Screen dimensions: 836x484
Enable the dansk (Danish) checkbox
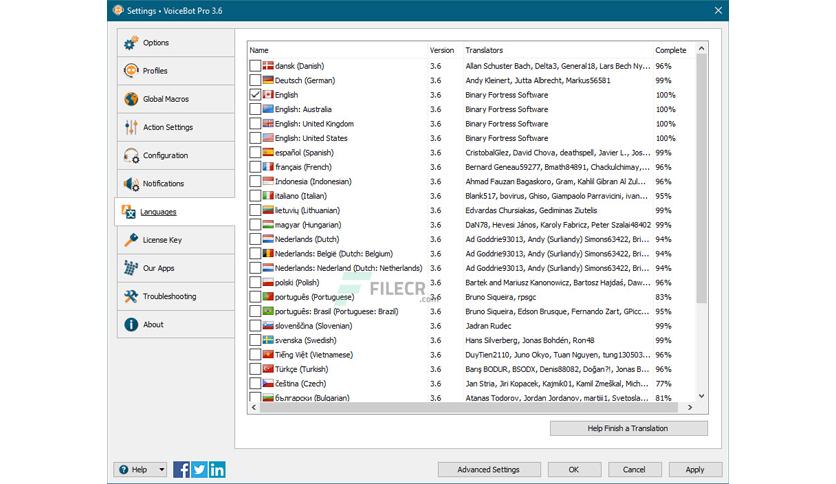(x=255, y=66)
